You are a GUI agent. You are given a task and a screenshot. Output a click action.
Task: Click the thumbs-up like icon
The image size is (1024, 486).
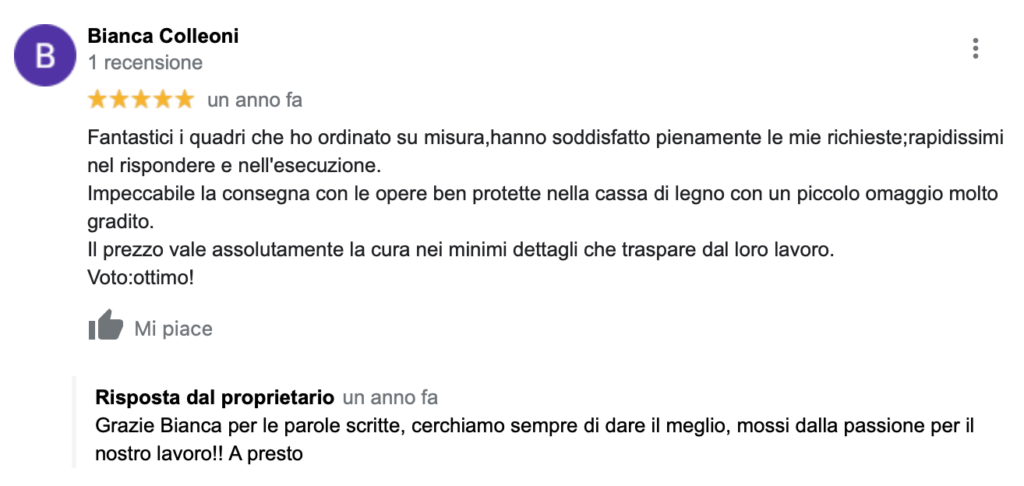[x=106, y=325]
